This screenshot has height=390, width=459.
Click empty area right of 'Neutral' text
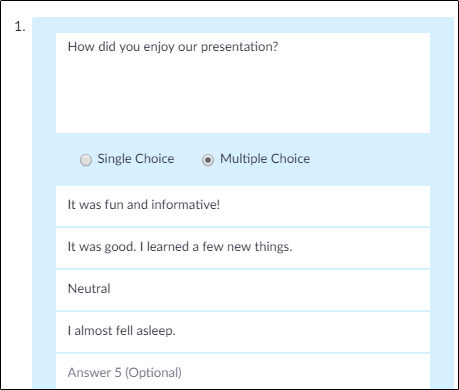270,290
